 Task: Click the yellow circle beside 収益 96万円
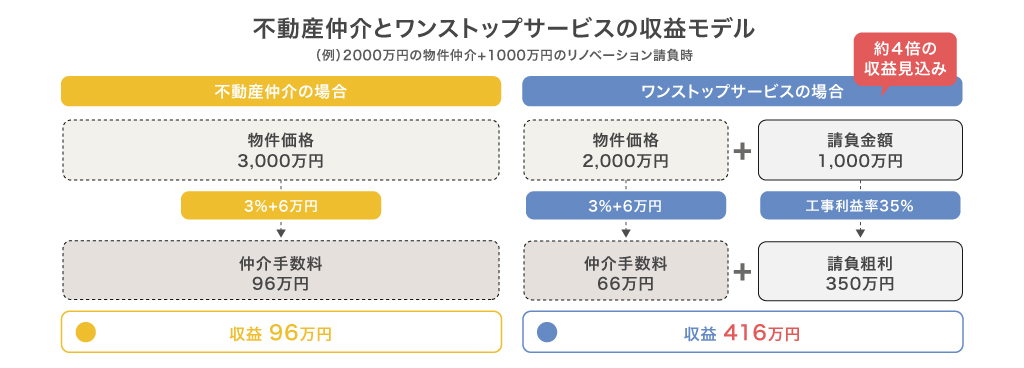(x=86, y=332)
